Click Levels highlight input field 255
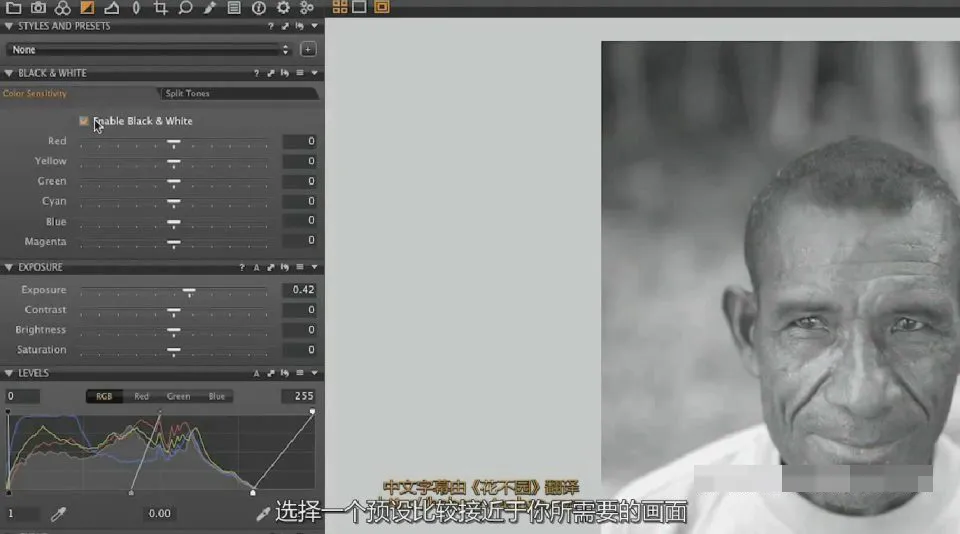This screenshot has width=960, height=534. [299, 396]
